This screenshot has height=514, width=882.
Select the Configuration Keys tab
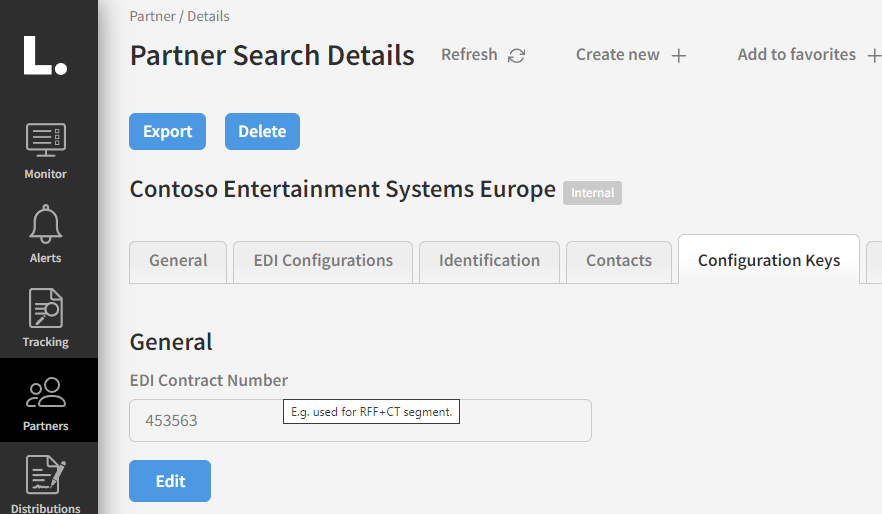click(x=768, y=261)
